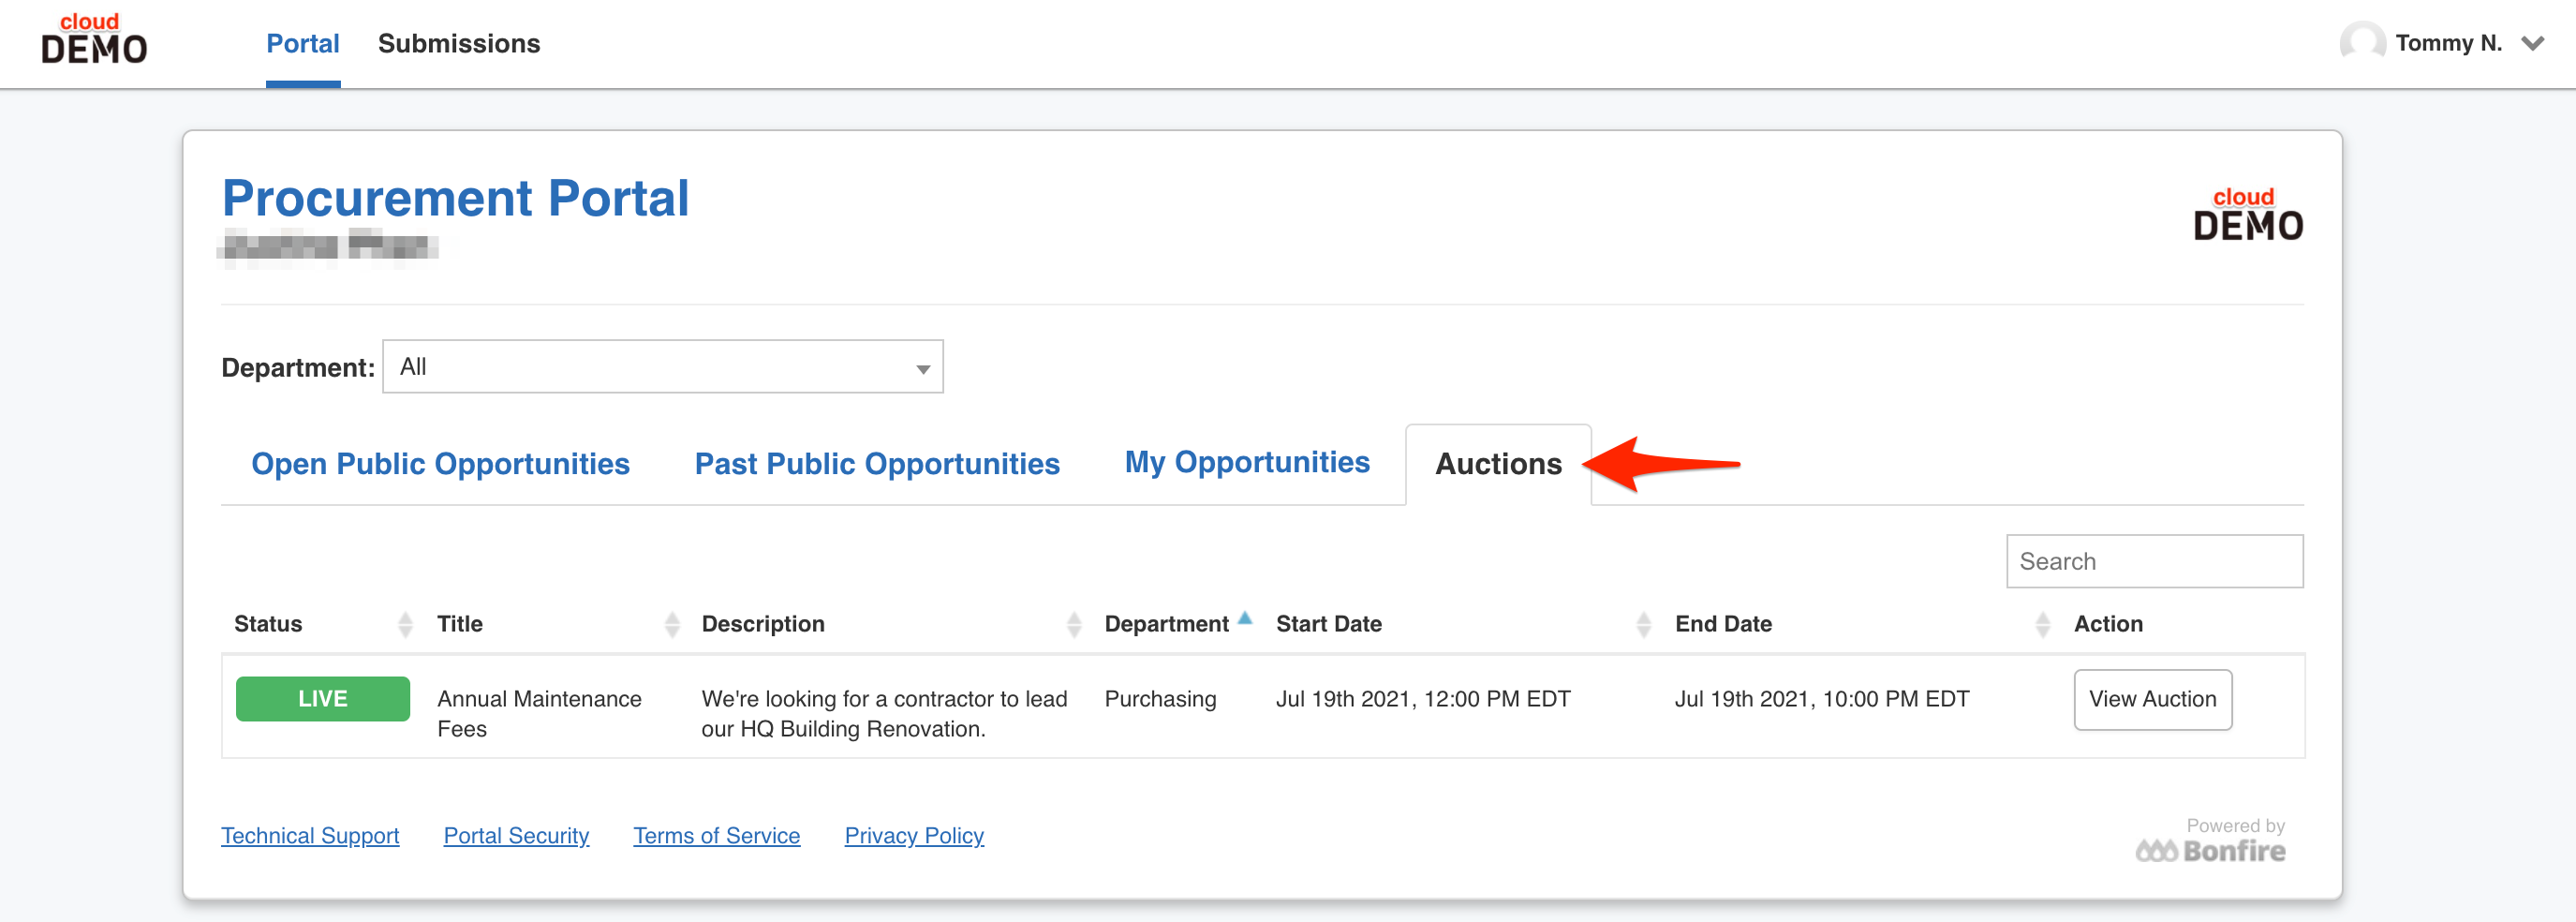Click the LIVE status badge
The image size is (2576, 922).
(323, 699)
